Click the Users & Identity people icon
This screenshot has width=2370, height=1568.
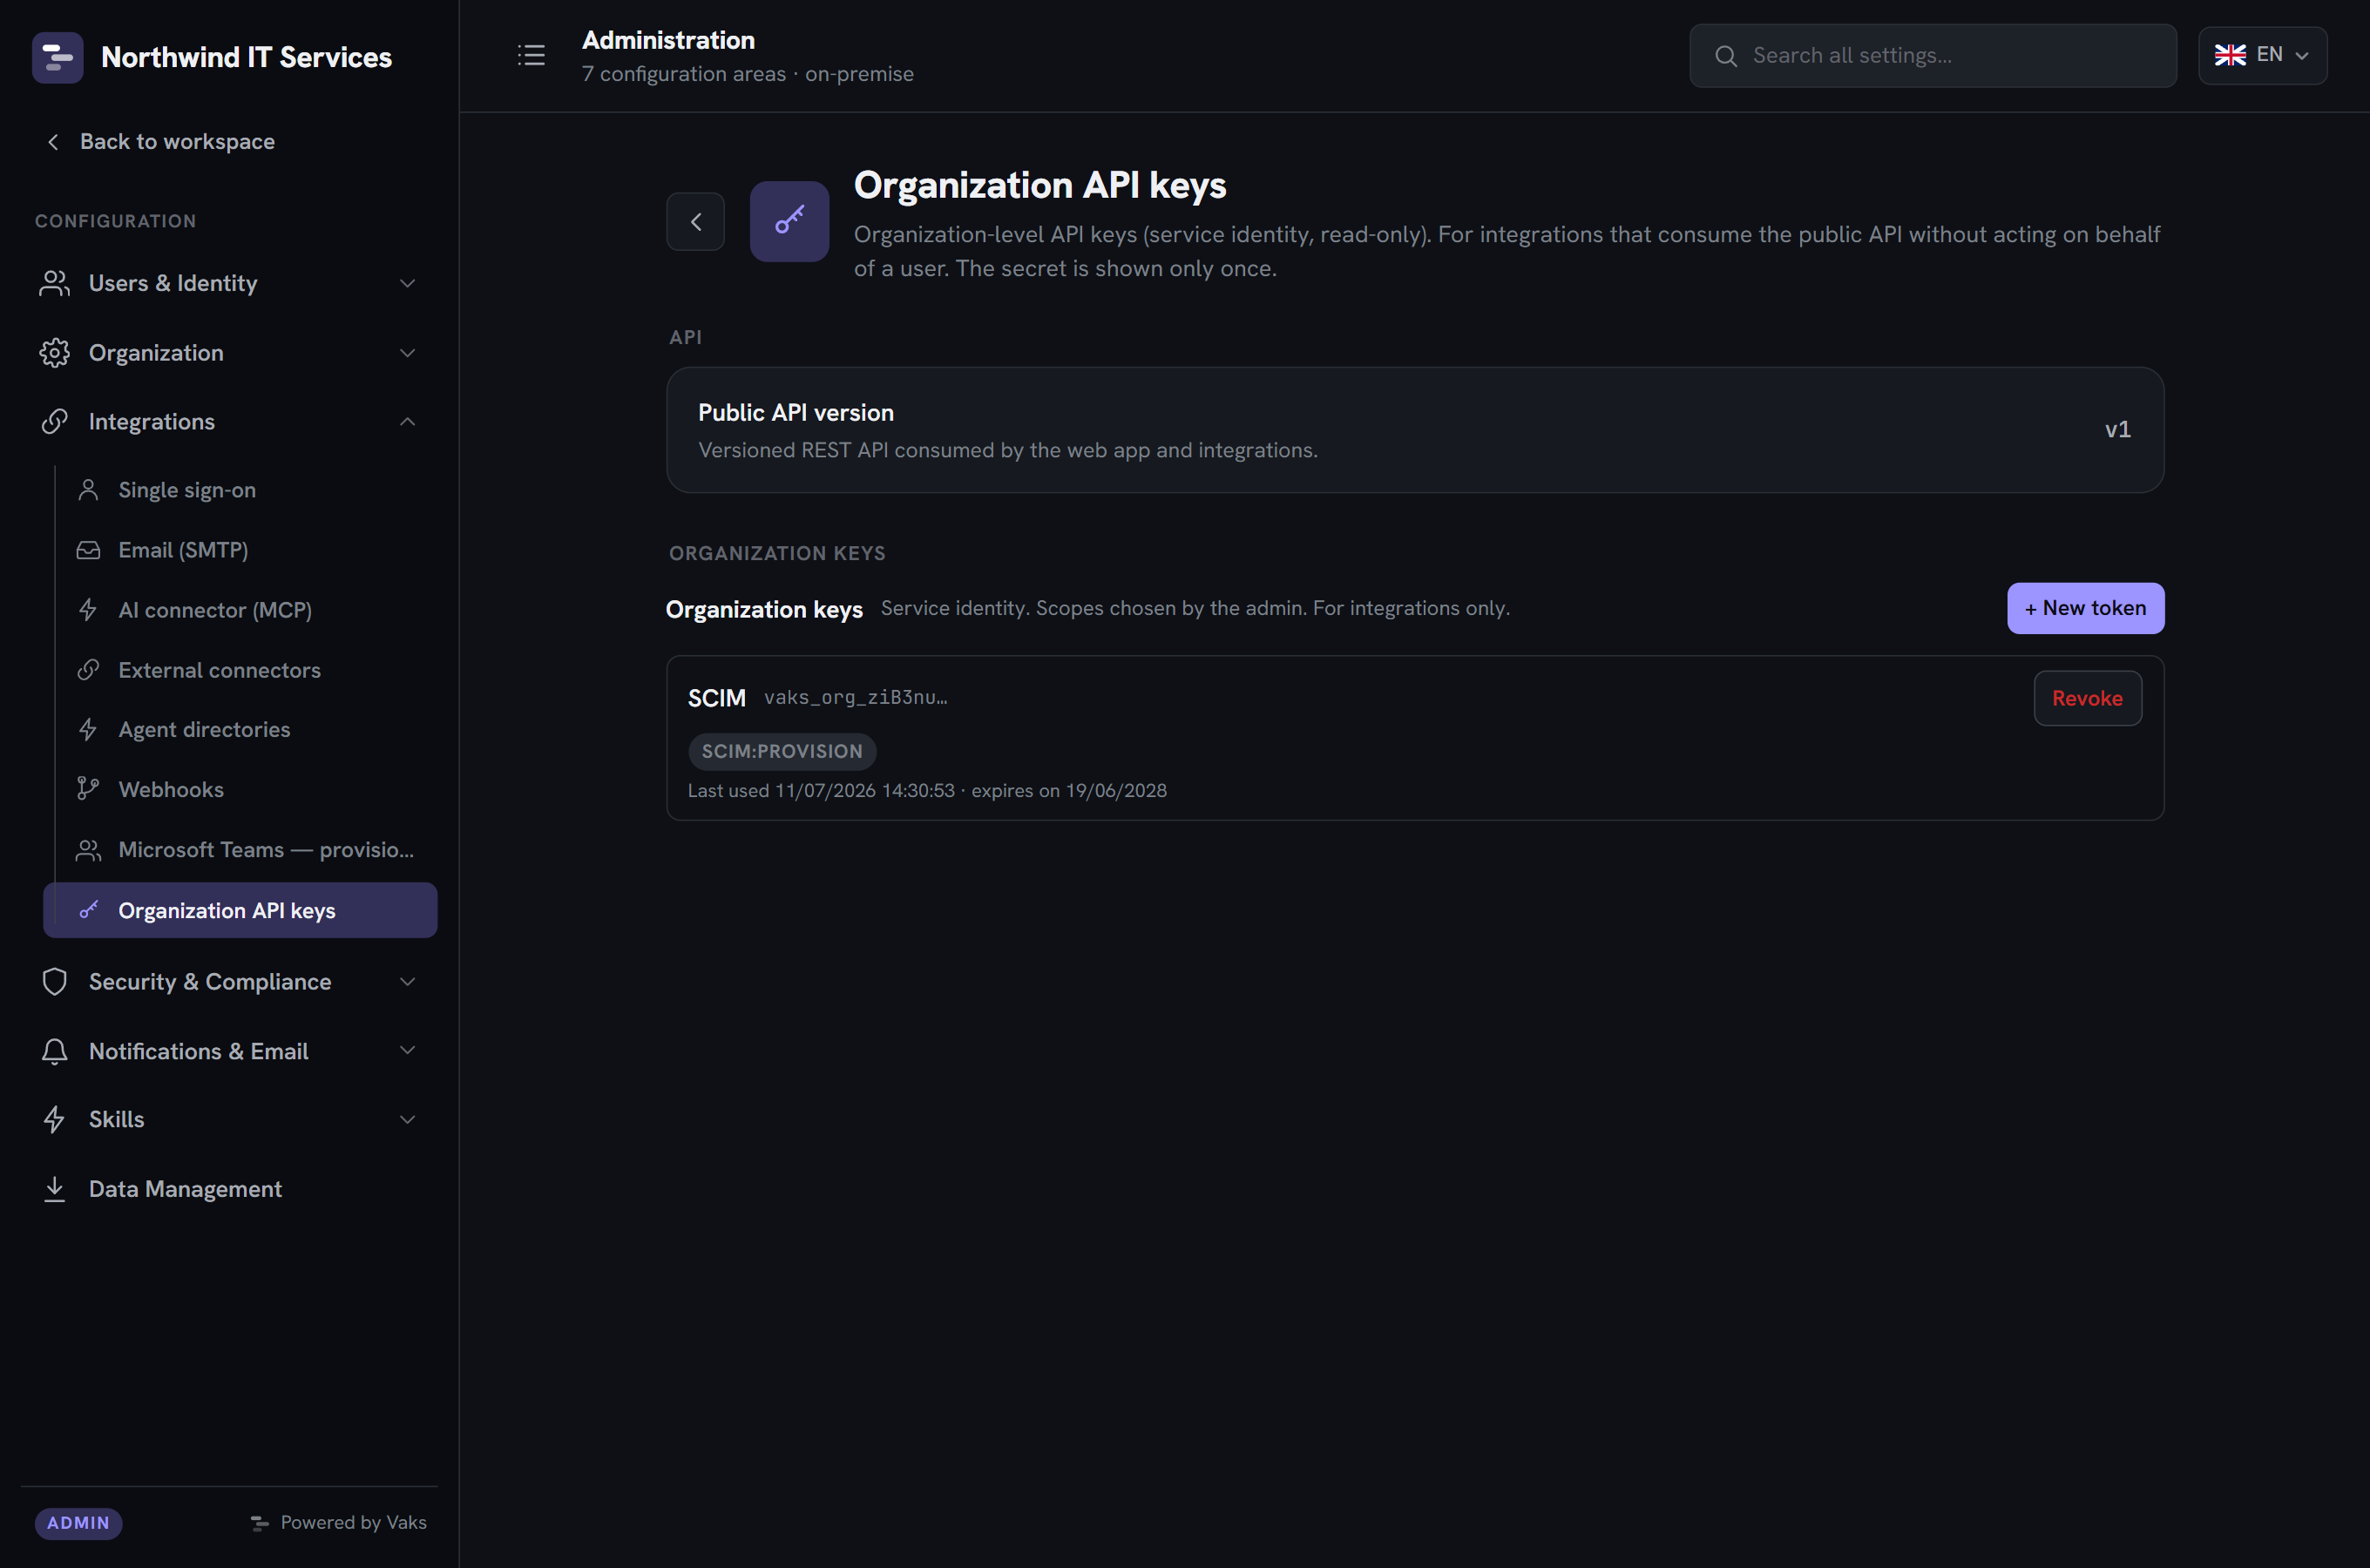point(55,283)
